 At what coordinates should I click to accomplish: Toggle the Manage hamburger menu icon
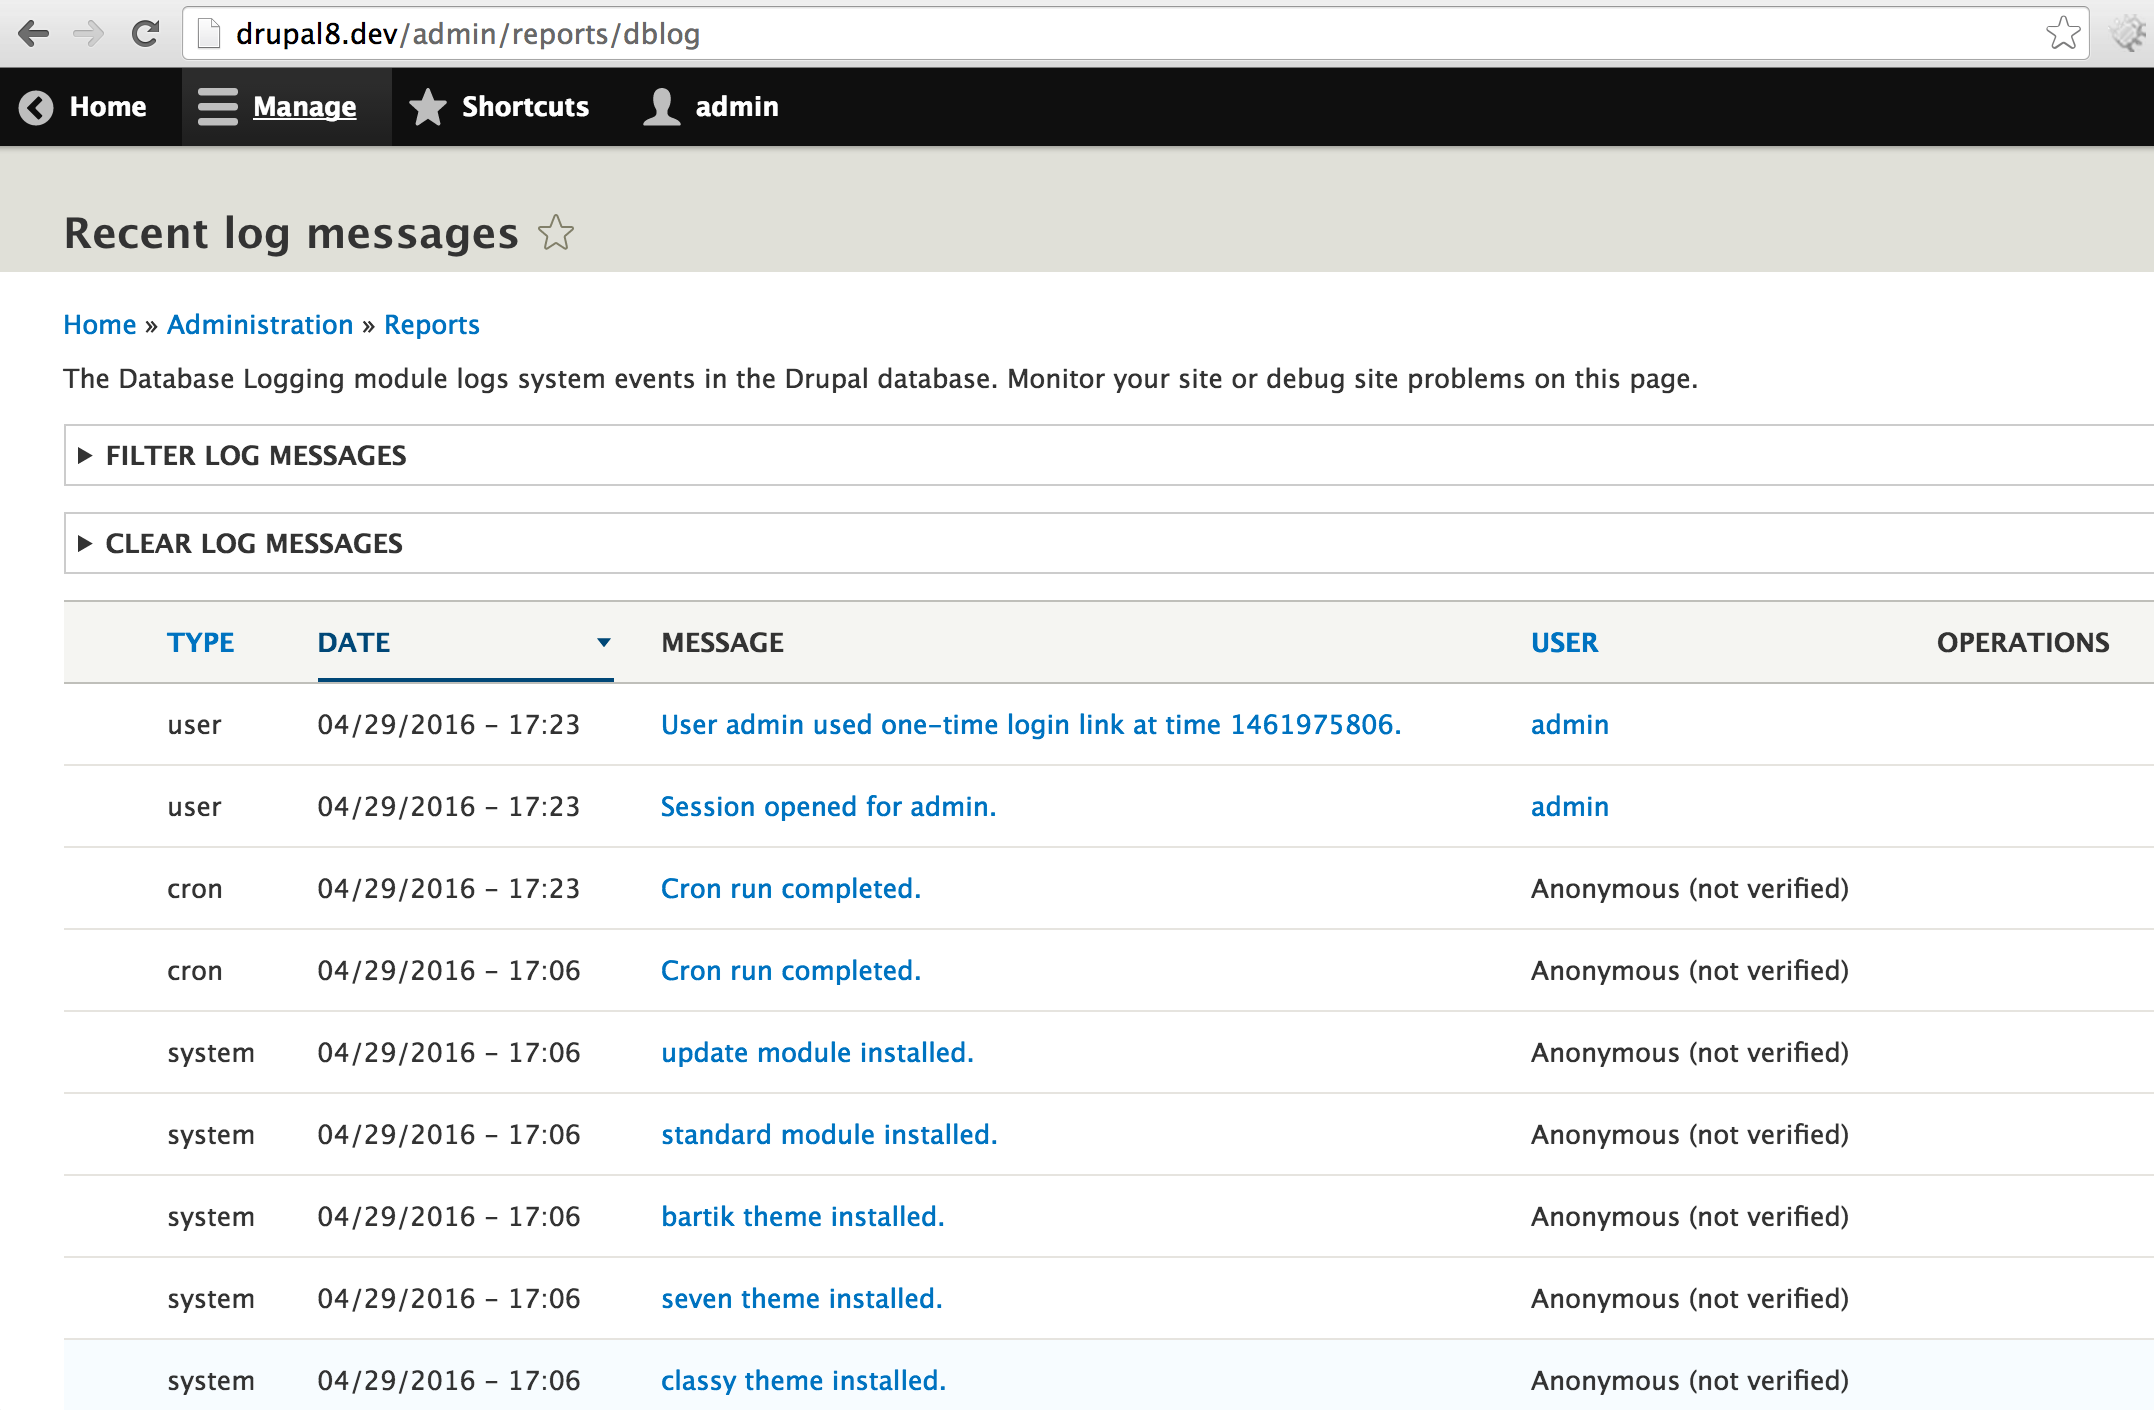217,107
